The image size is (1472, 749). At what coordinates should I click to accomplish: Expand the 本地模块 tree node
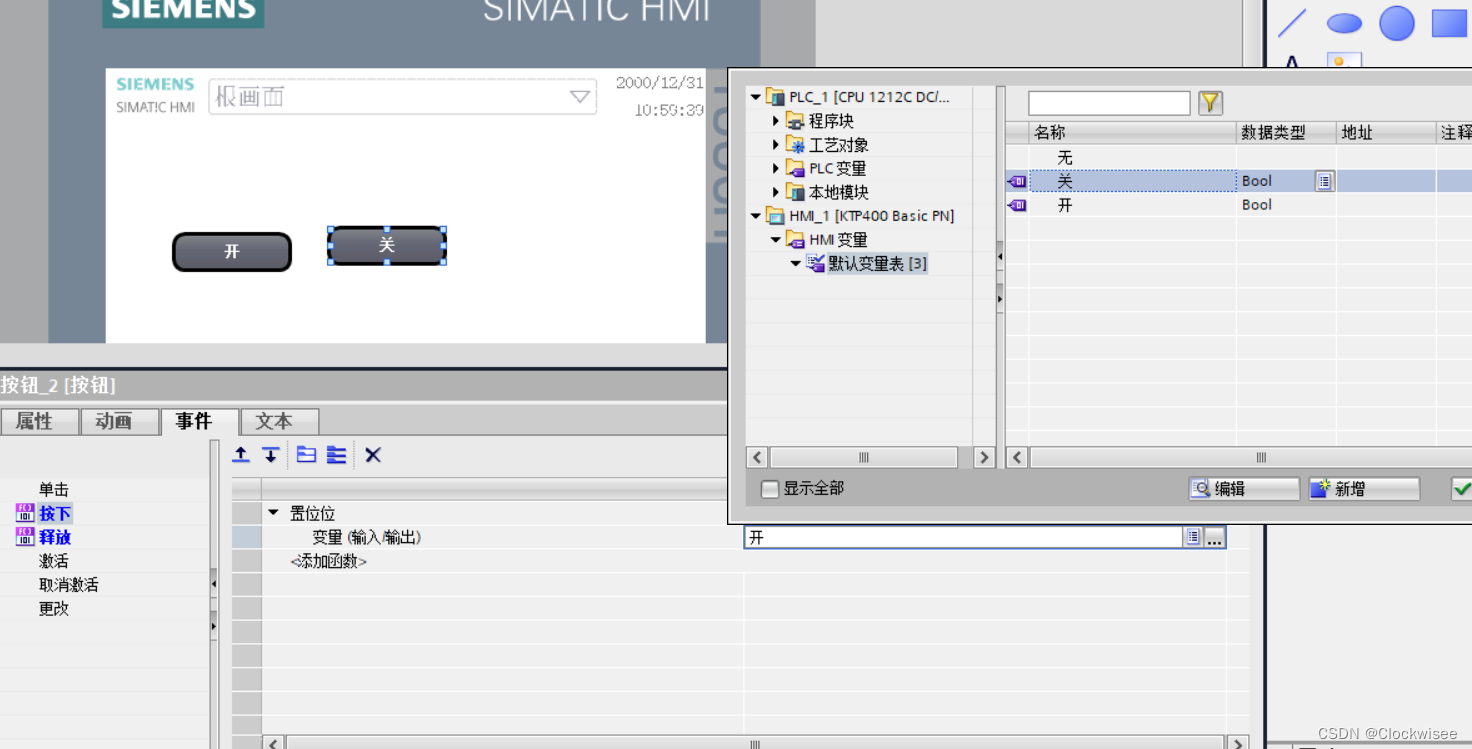click(x=776, y=192)
